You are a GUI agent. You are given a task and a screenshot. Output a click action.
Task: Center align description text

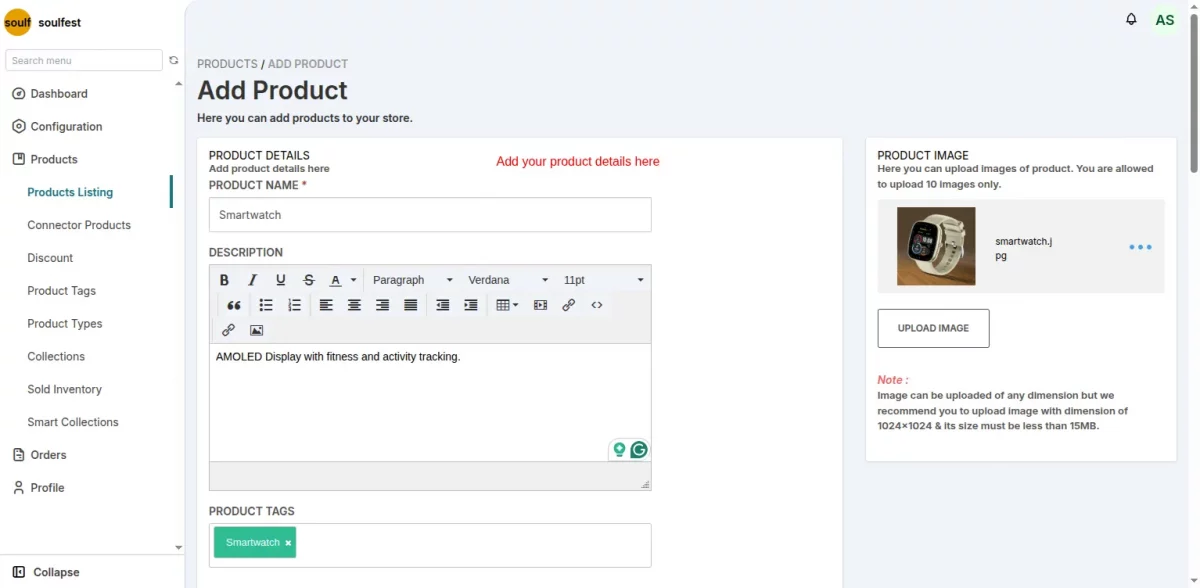(x=354, y=305)
